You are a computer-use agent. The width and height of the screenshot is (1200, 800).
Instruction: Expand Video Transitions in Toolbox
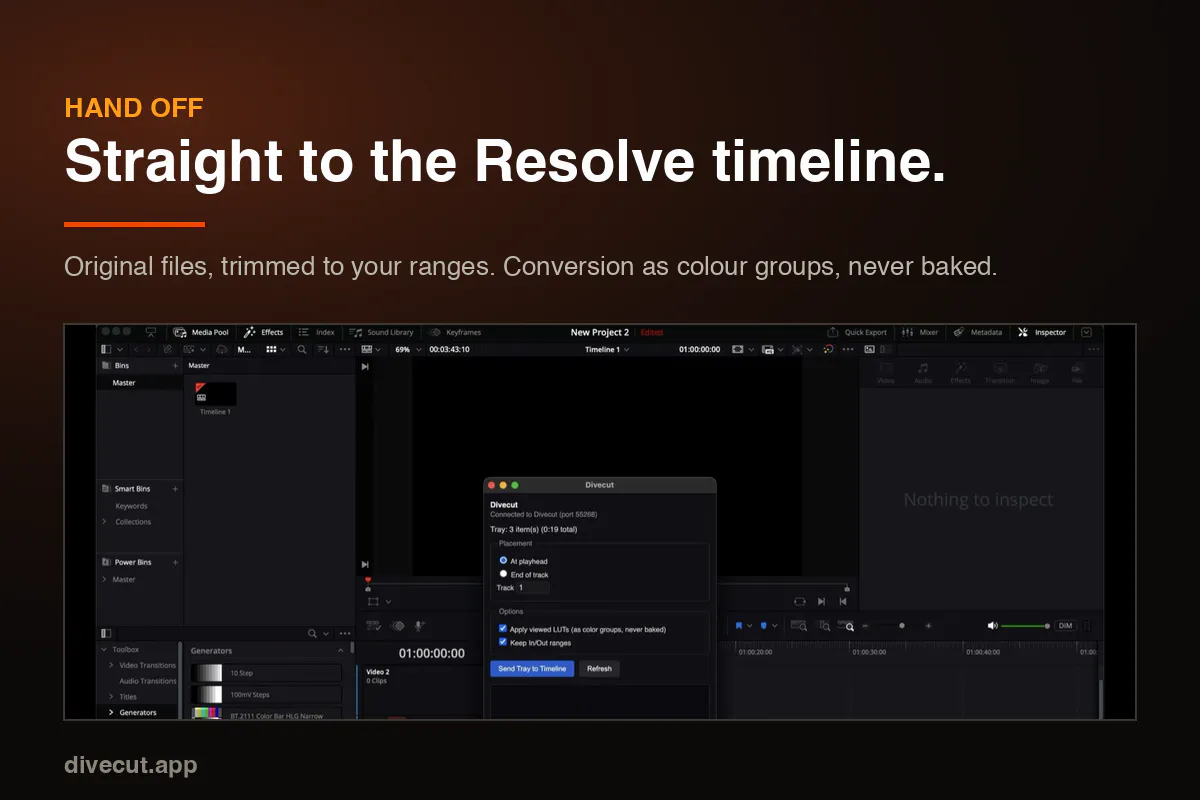pyautogui.click(x=111, y=665)
